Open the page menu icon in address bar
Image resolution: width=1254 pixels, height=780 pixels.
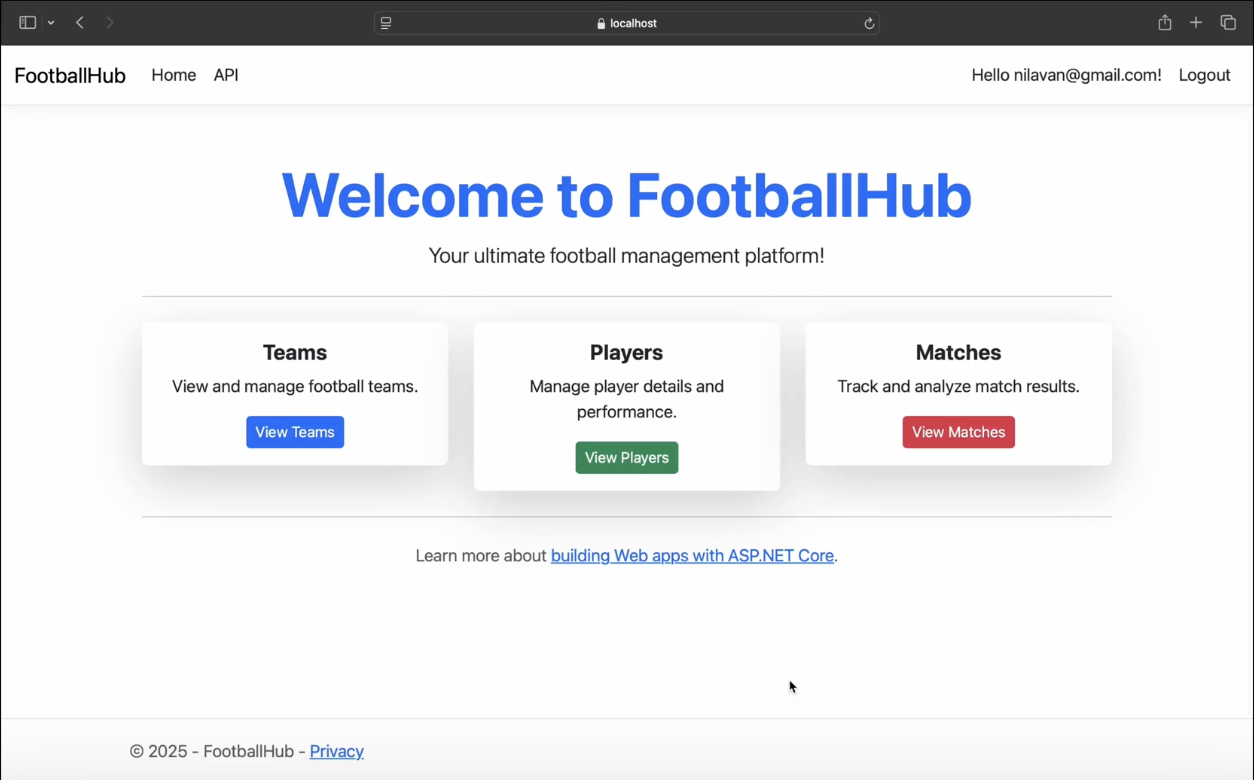[x=386, y=23]
